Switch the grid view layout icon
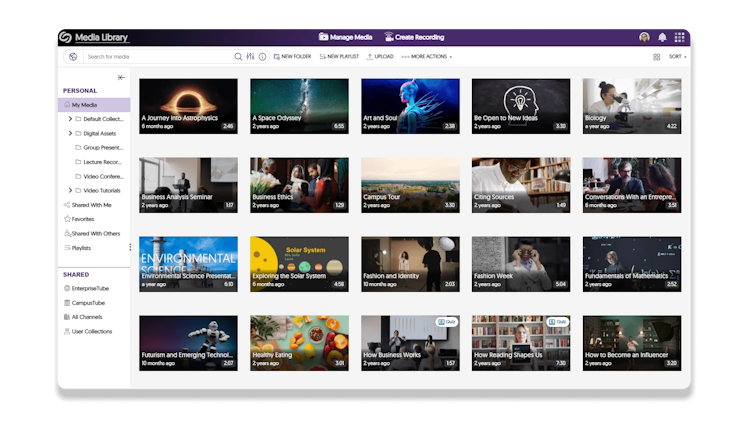The image size is (750, 422). tap(656, 57)
